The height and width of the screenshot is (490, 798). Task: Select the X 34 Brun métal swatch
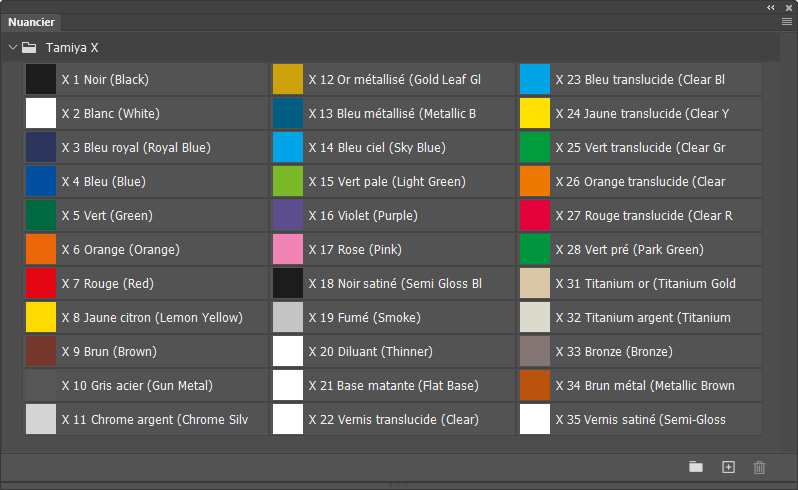pyautogui.click(x=535, y=386)
